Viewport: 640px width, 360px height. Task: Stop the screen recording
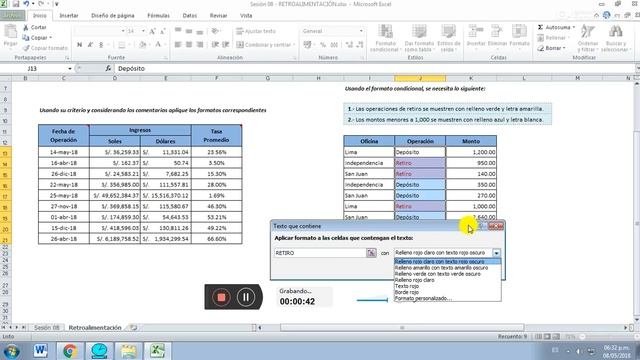point(221,297)
